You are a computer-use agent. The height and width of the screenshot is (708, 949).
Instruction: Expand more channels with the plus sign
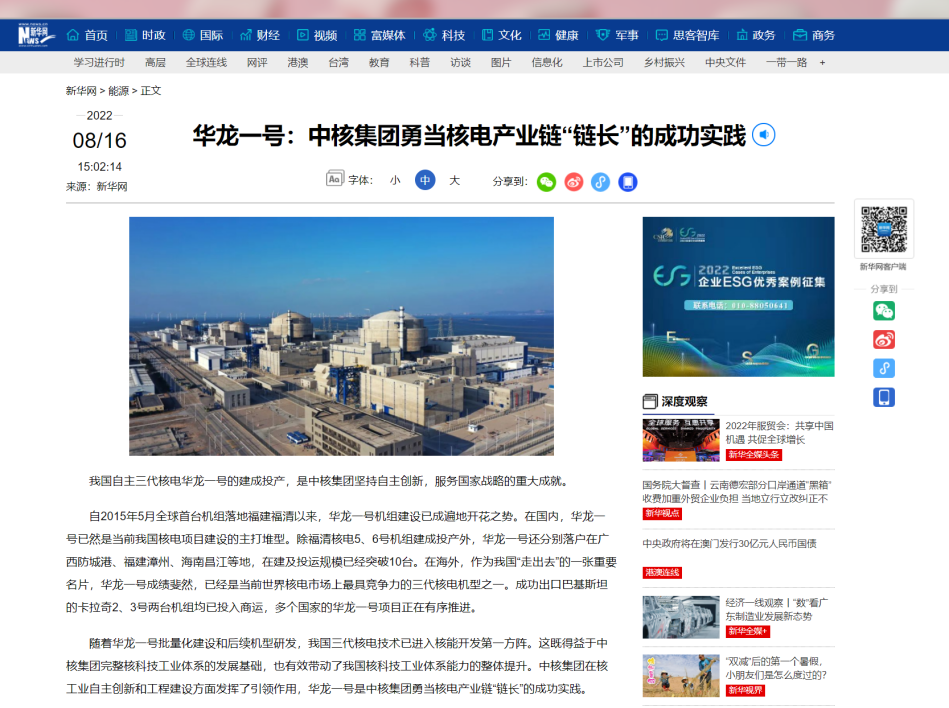[x=822, y=62]
